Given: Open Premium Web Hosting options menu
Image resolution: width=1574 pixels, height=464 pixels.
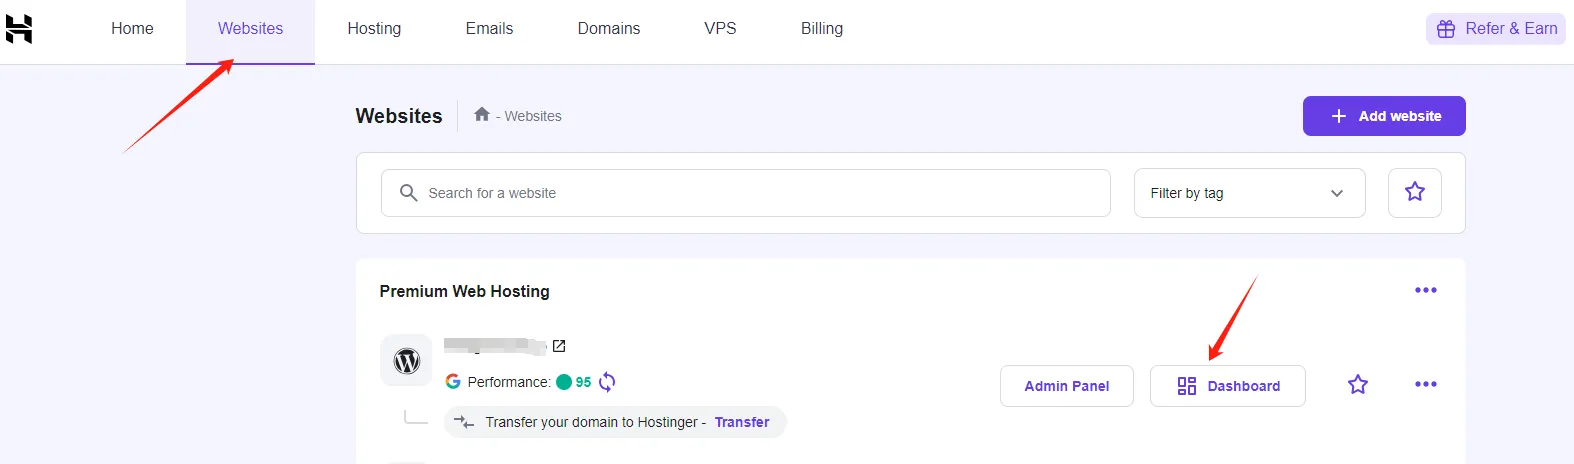Looking at the screenshot, I should tap(1425, 291).
